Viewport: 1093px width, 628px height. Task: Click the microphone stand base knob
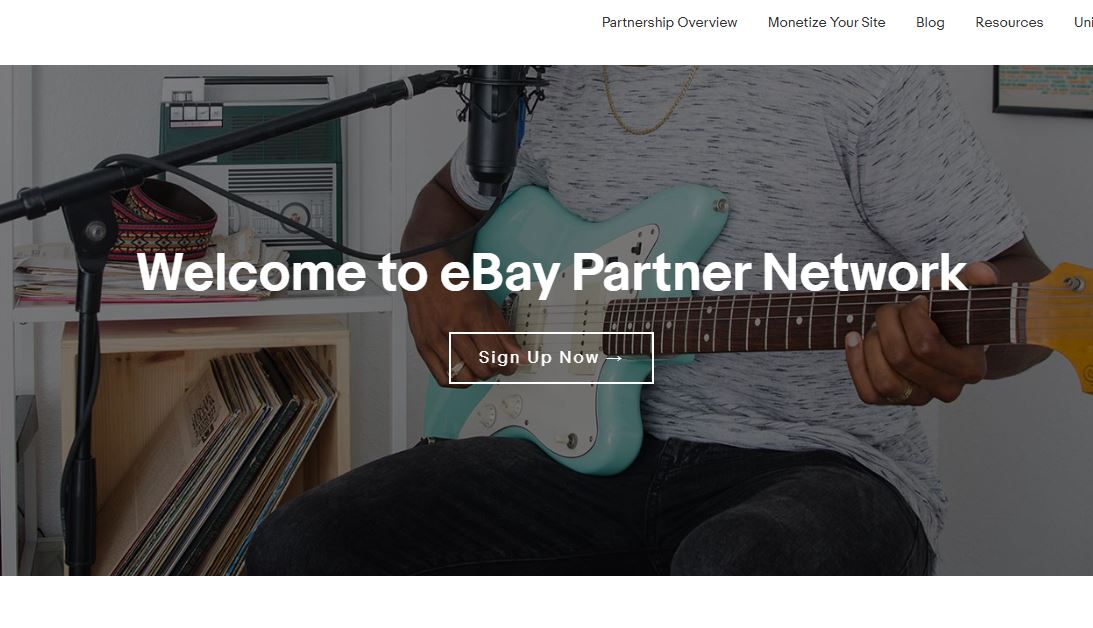95,231
